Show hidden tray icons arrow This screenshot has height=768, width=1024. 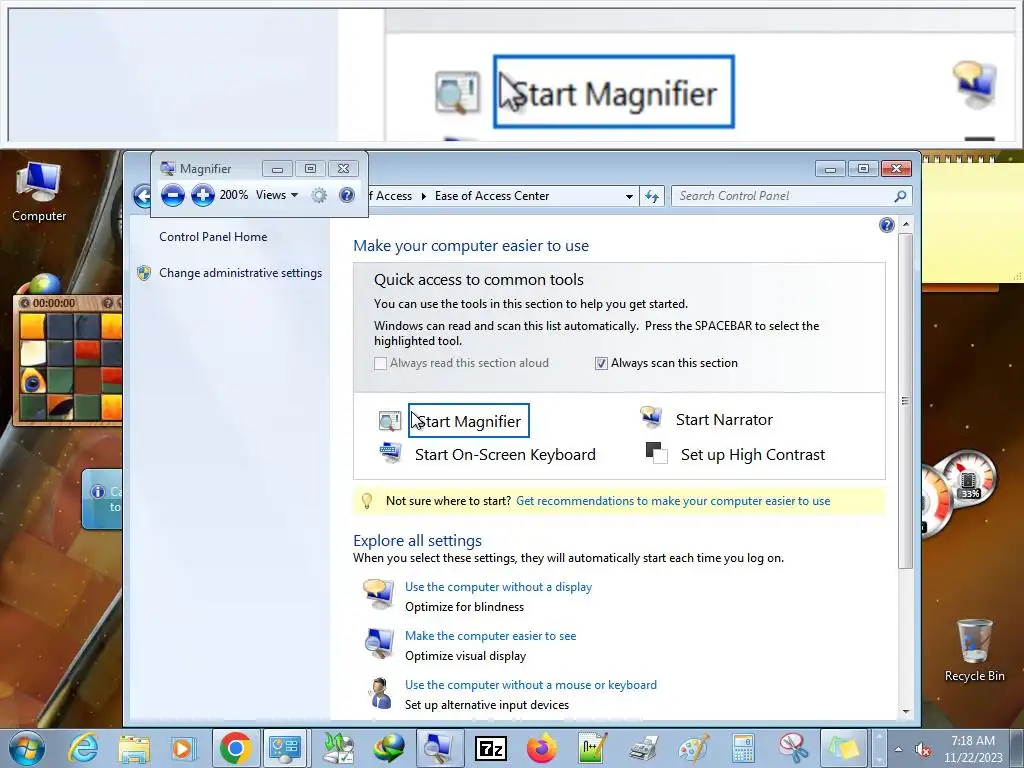(x=899, y=749)
